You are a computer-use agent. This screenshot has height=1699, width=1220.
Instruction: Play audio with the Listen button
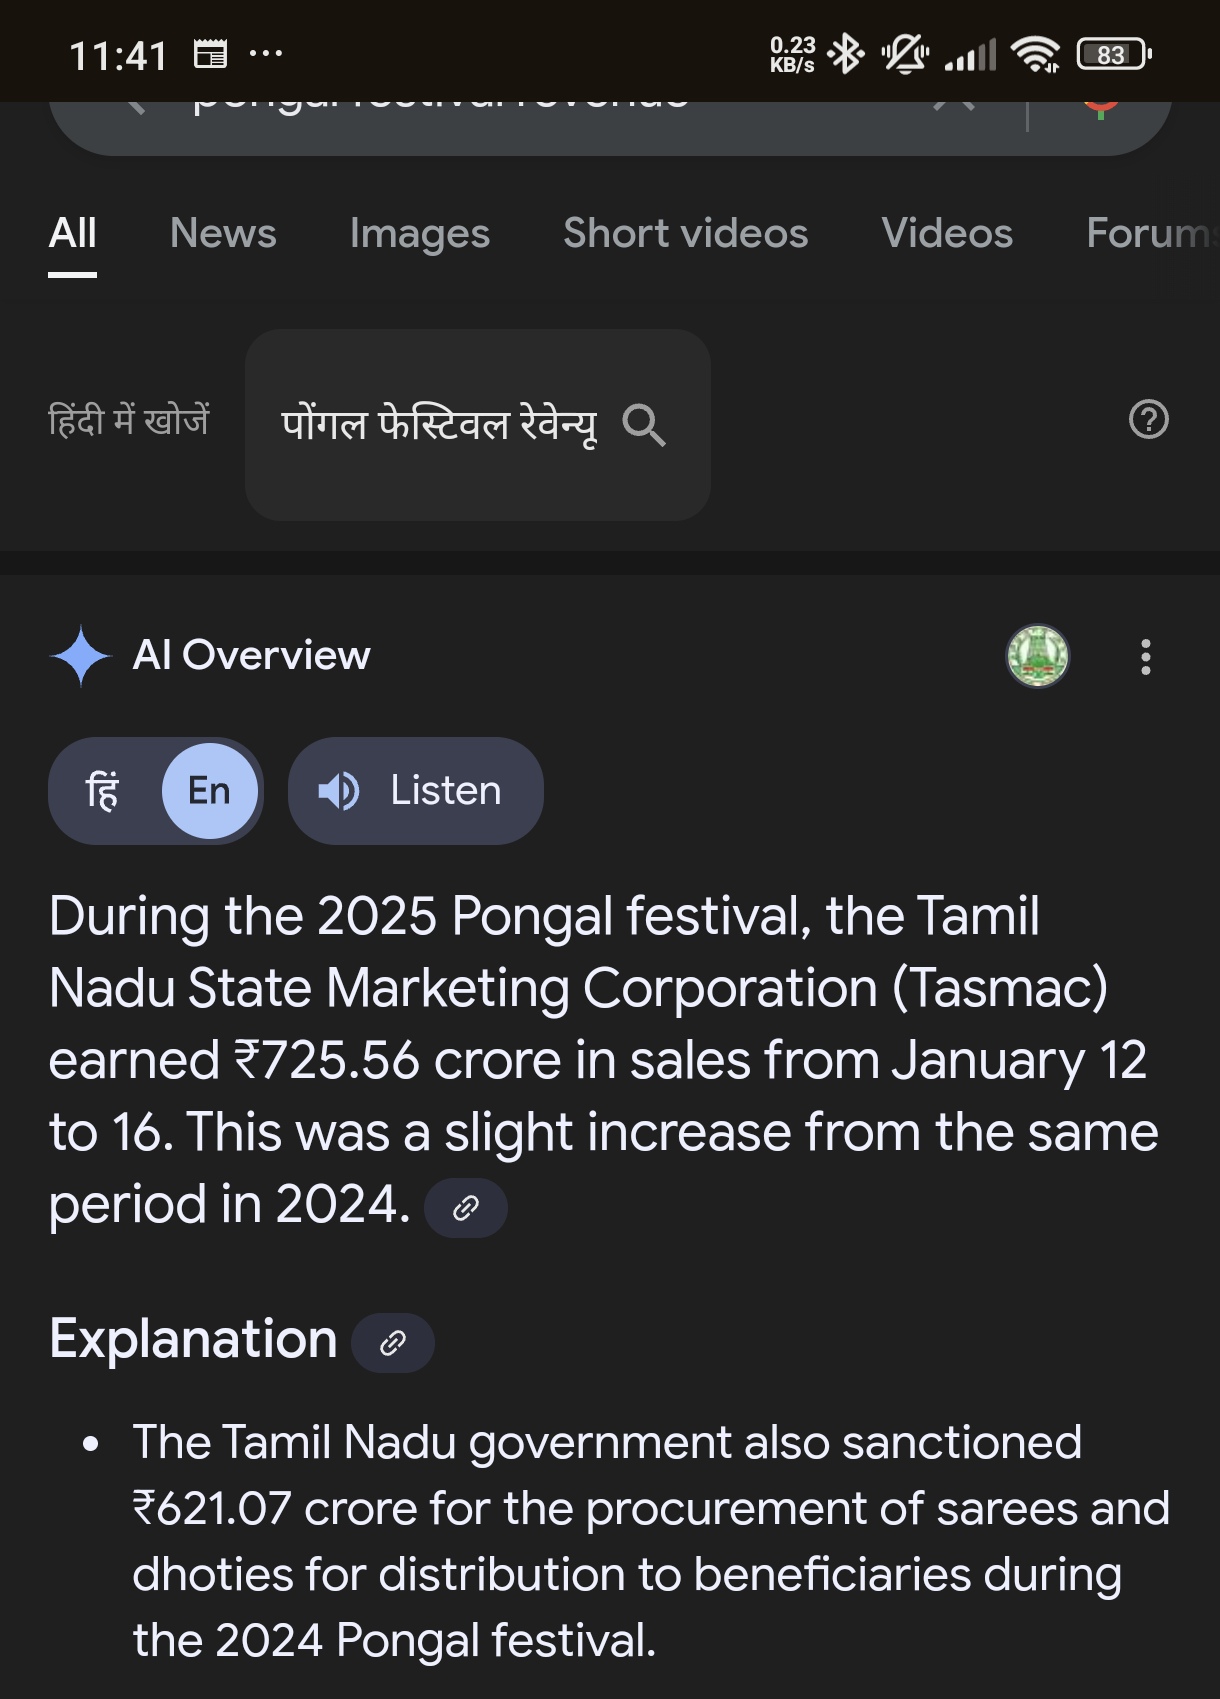pos(416,791)
